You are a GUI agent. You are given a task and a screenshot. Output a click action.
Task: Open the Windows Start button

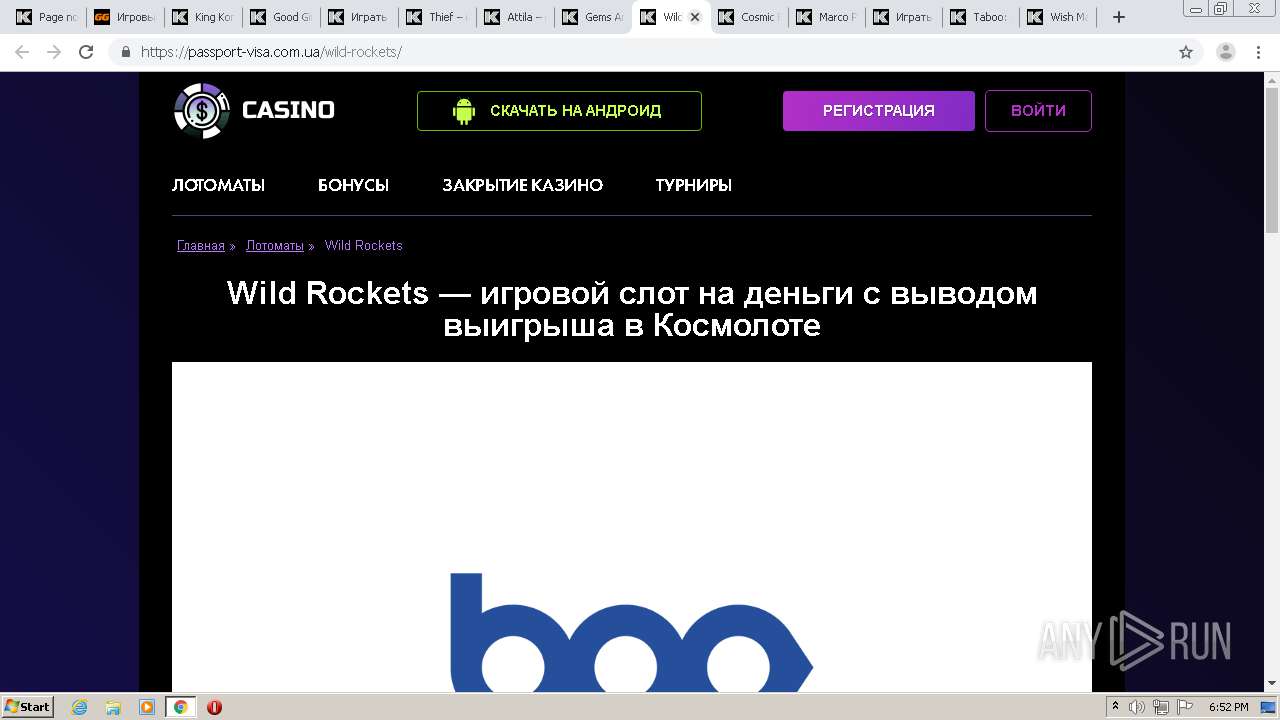[x=27, y=707]
